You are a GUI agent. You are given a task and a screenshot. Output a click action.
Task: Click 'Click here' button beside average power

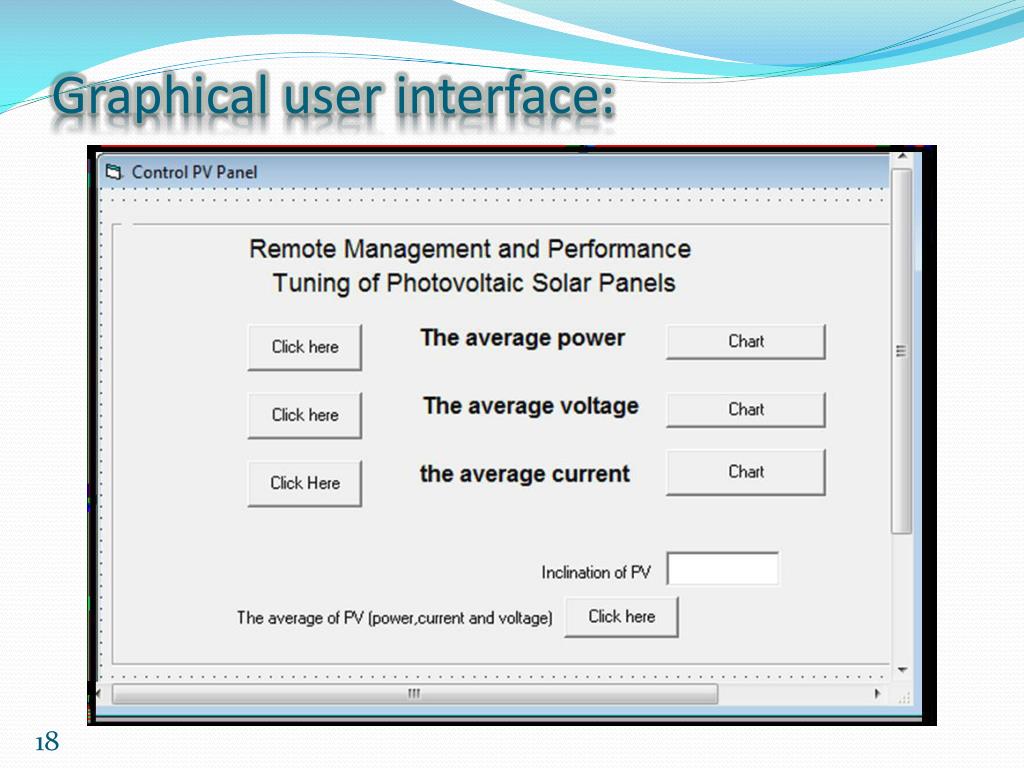(x=304, y=347)
